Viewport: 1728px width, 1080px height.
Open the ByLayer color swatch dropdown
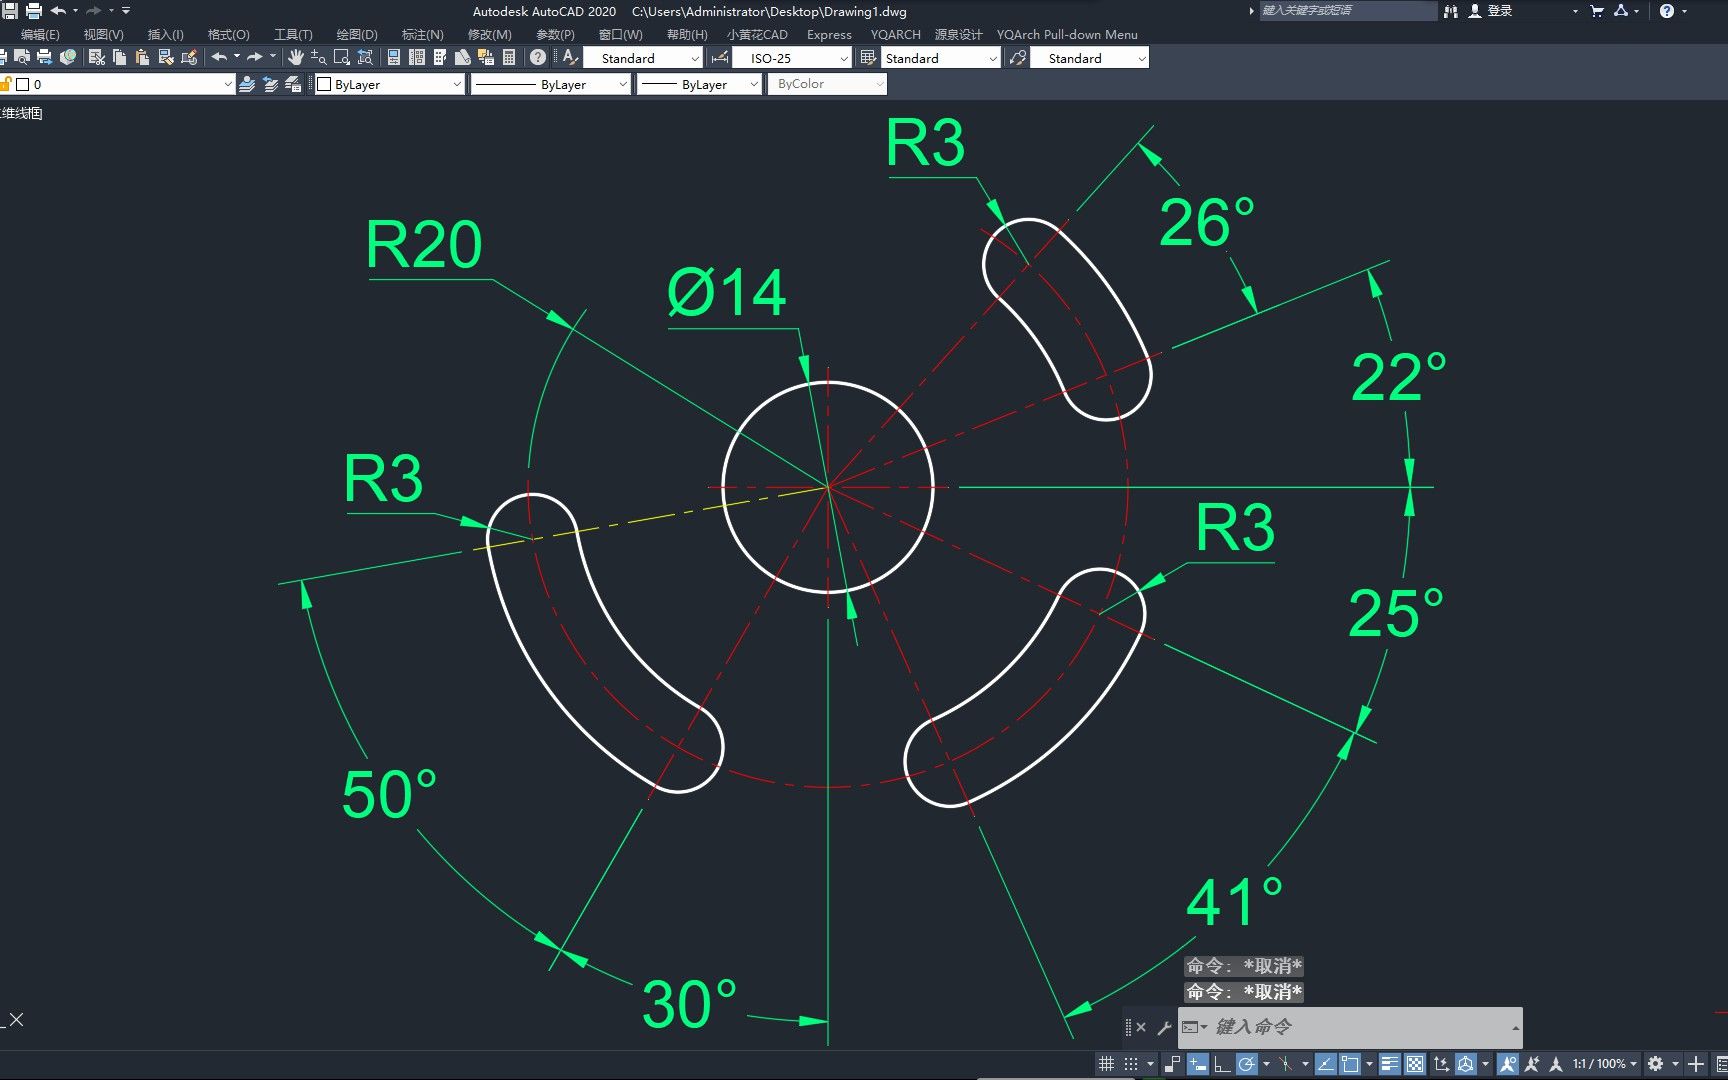pyautogui.click(x=391, y=85)
